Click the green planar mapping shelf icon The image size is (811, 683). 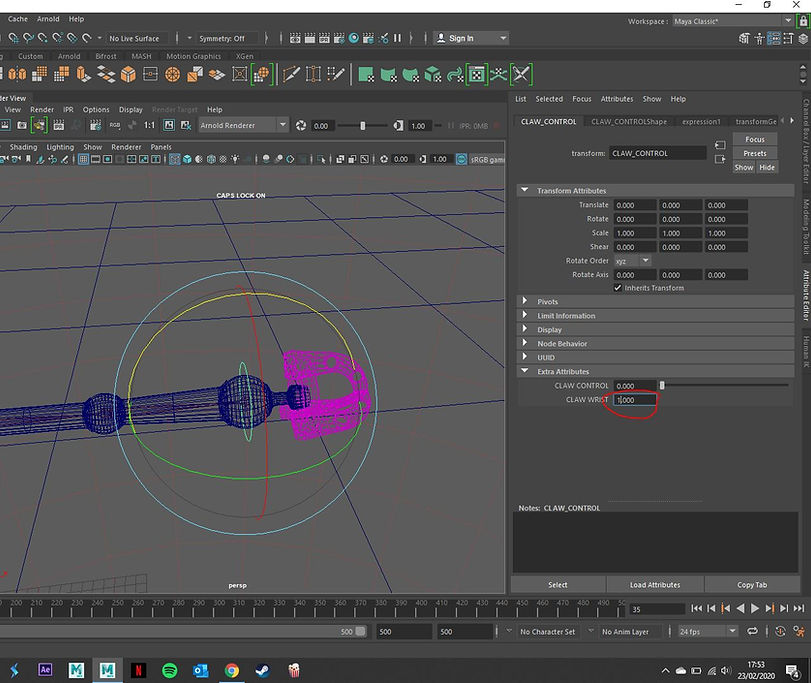[366, 74]
